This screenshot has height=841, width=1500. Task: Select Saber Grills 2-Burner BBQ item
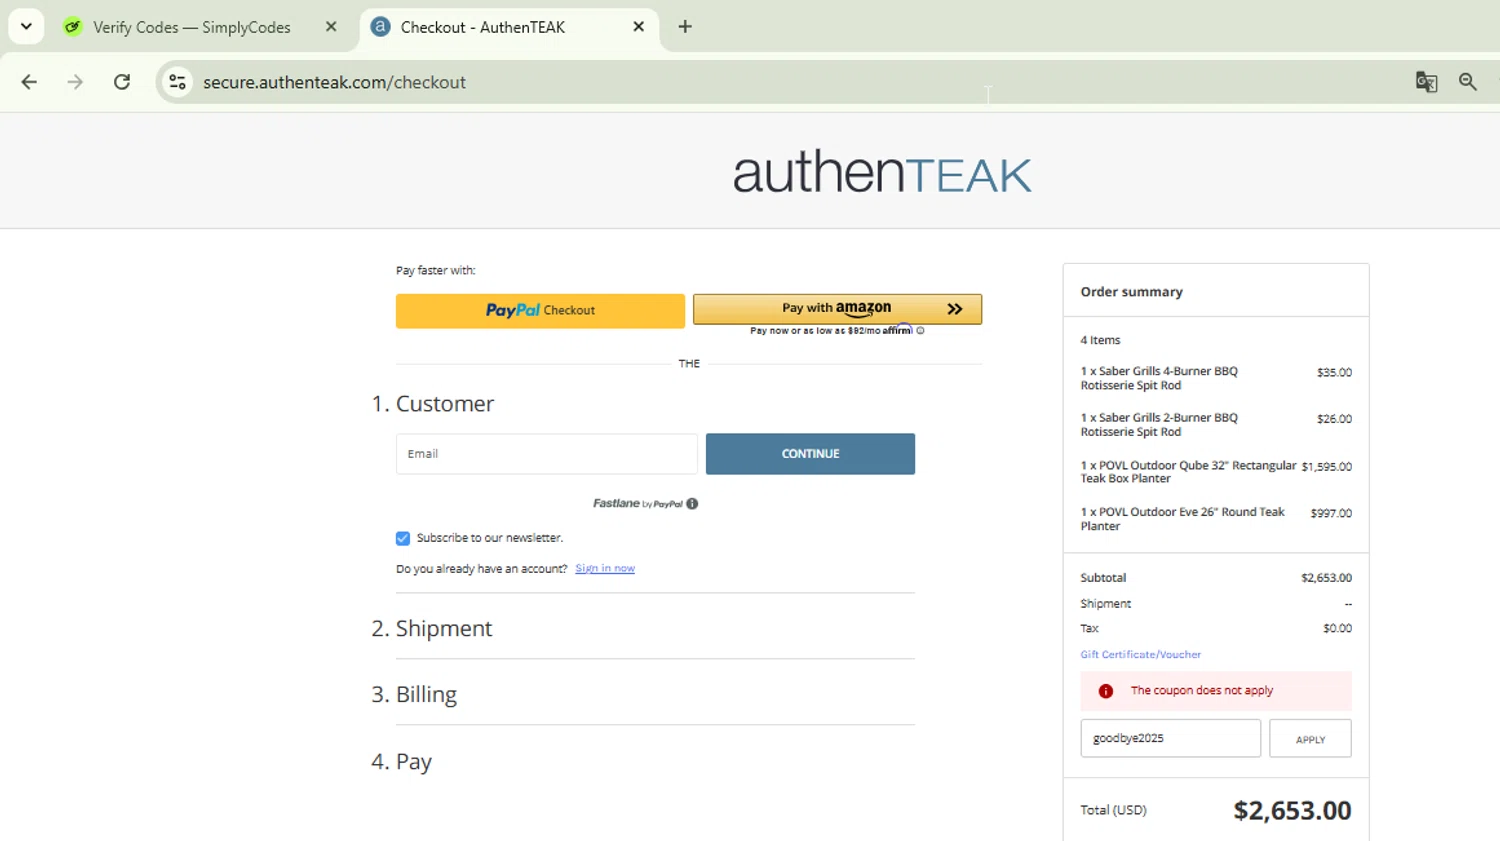pos(1159,425)
